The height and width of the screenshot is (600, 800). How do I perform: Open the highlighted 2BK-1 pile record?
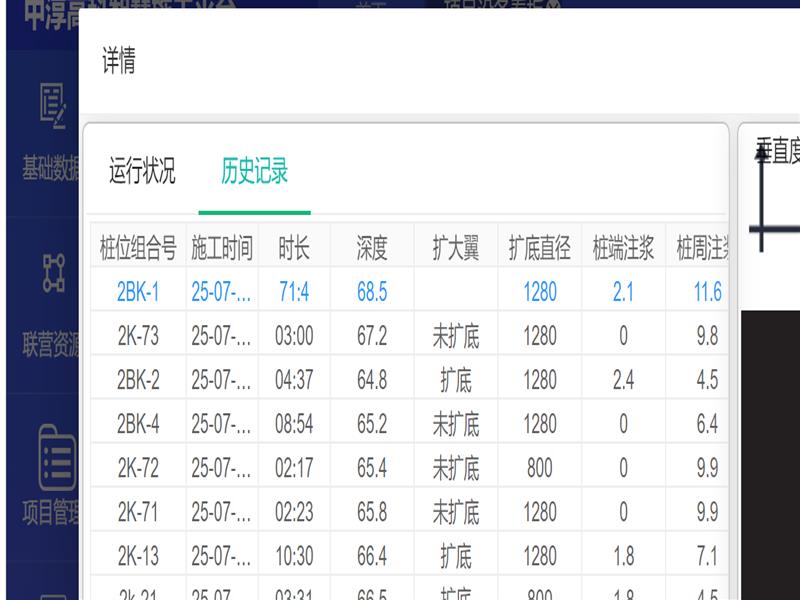tap(138, 292)
